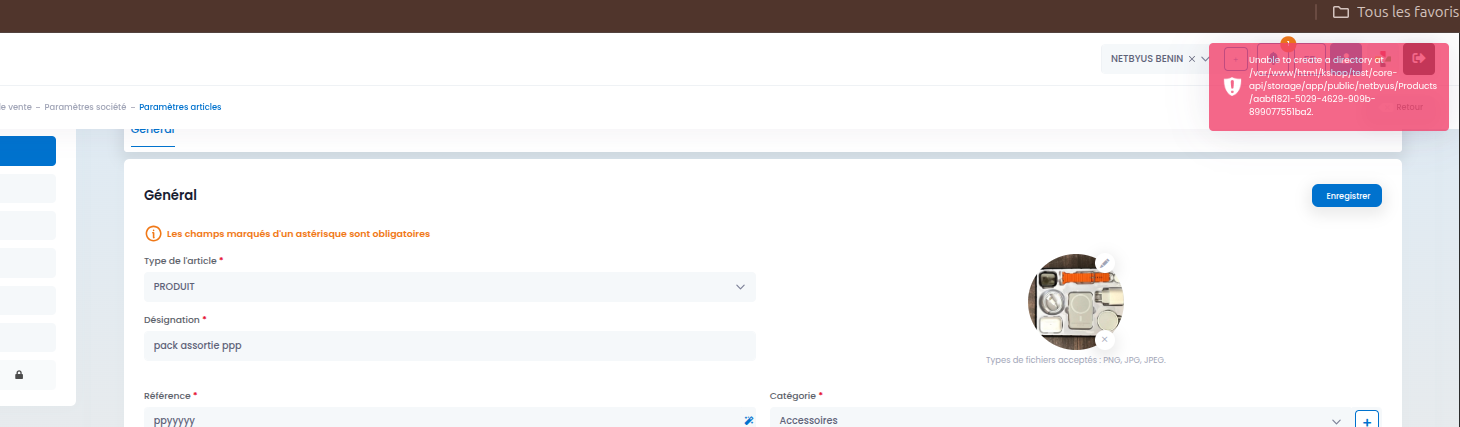
Task: Remove the product image with the X icon
Action: tap(1104, 339)
